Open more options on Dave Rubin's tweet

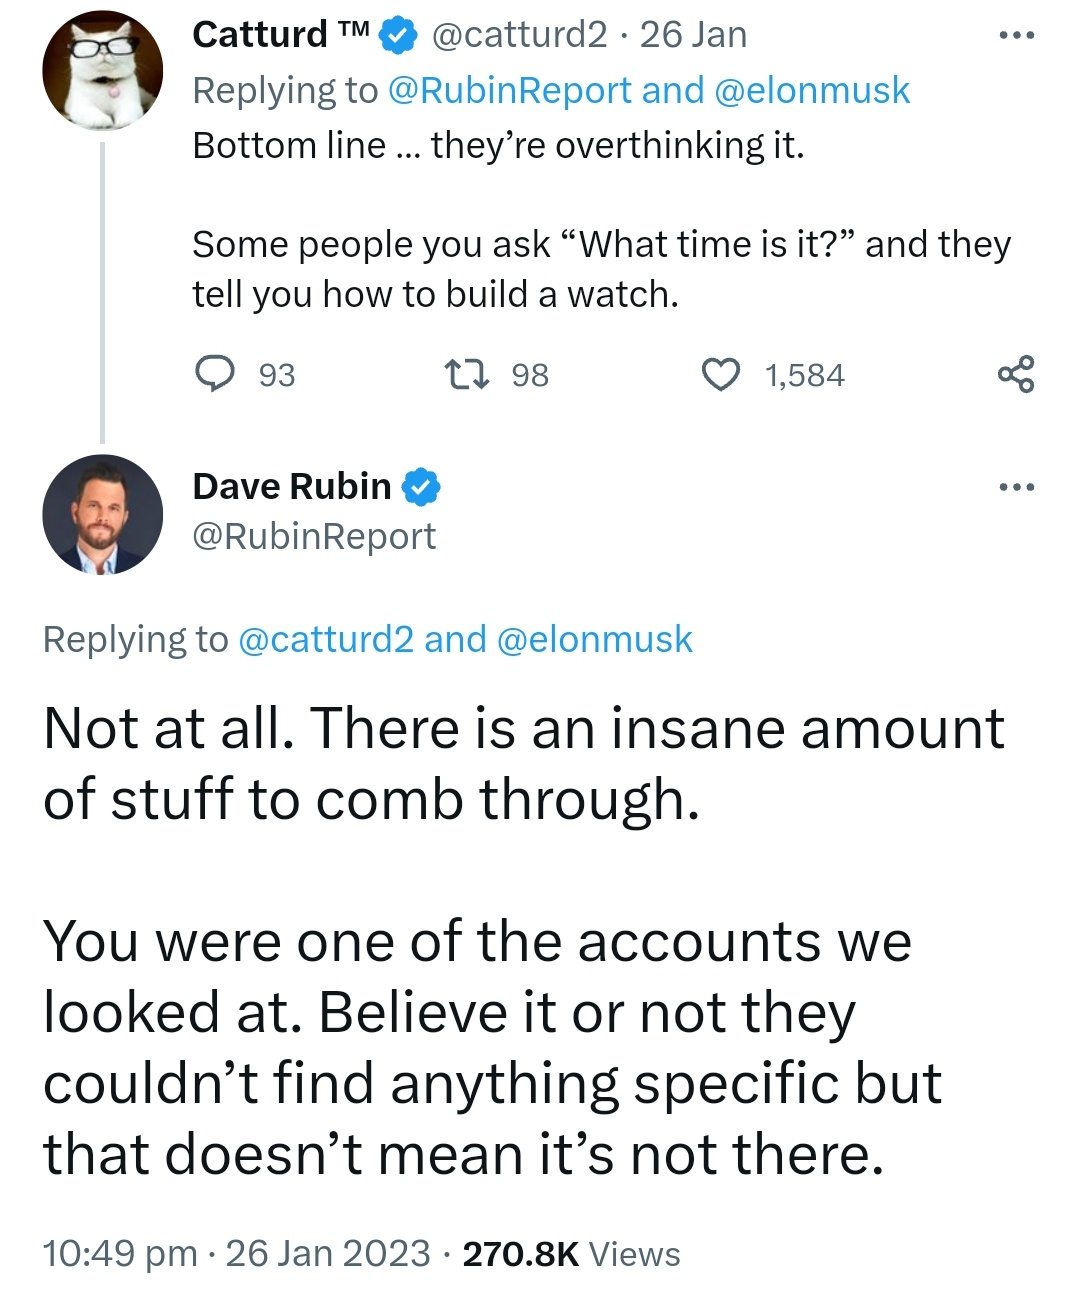click(1016, 487)
